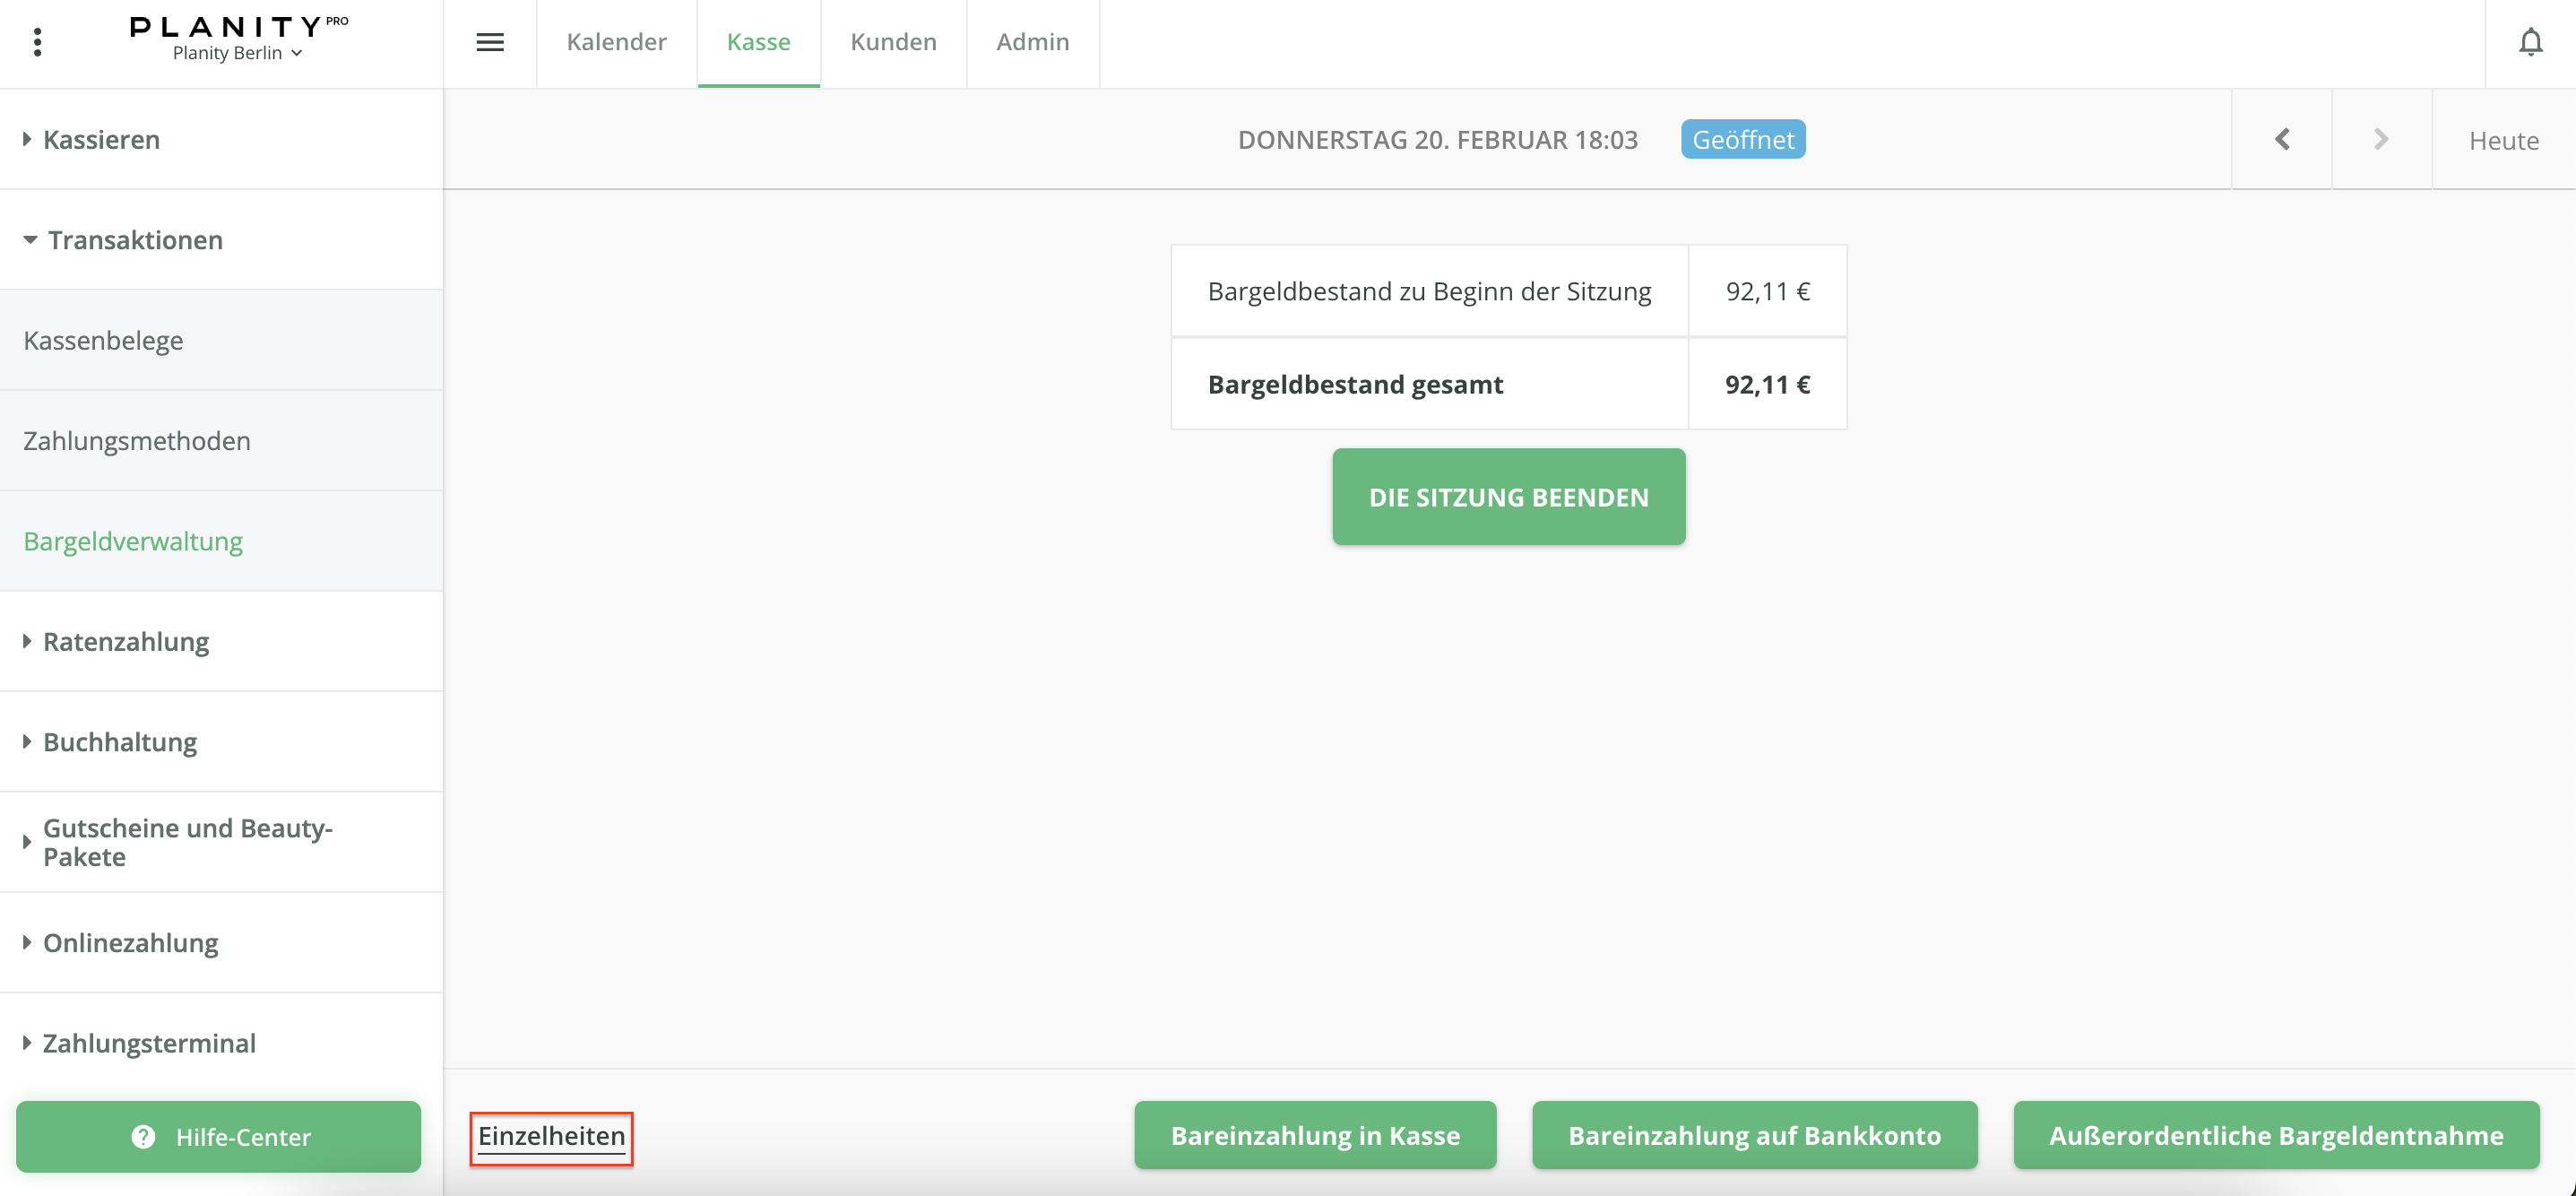Image resolution: width=2576 pixels, height=1196 pixels.
Task: Expand the Onlinezahlung section
Action: click(x=130, y=943)
